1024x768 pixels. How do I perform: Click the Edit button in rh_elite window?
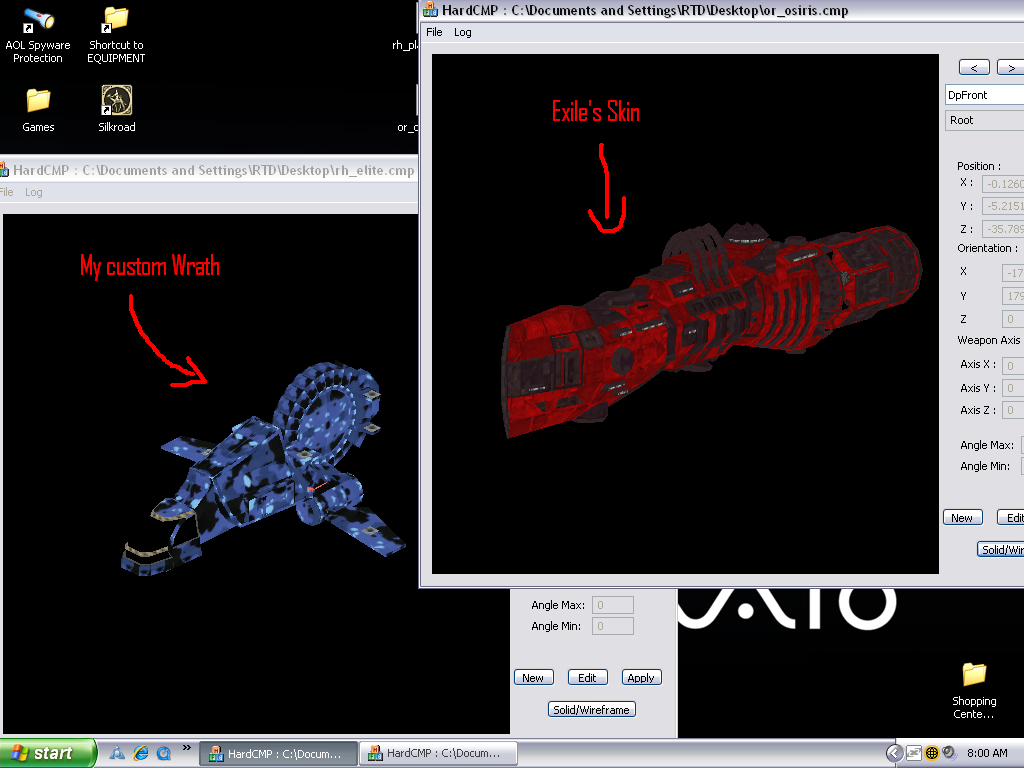coord(587,677)
